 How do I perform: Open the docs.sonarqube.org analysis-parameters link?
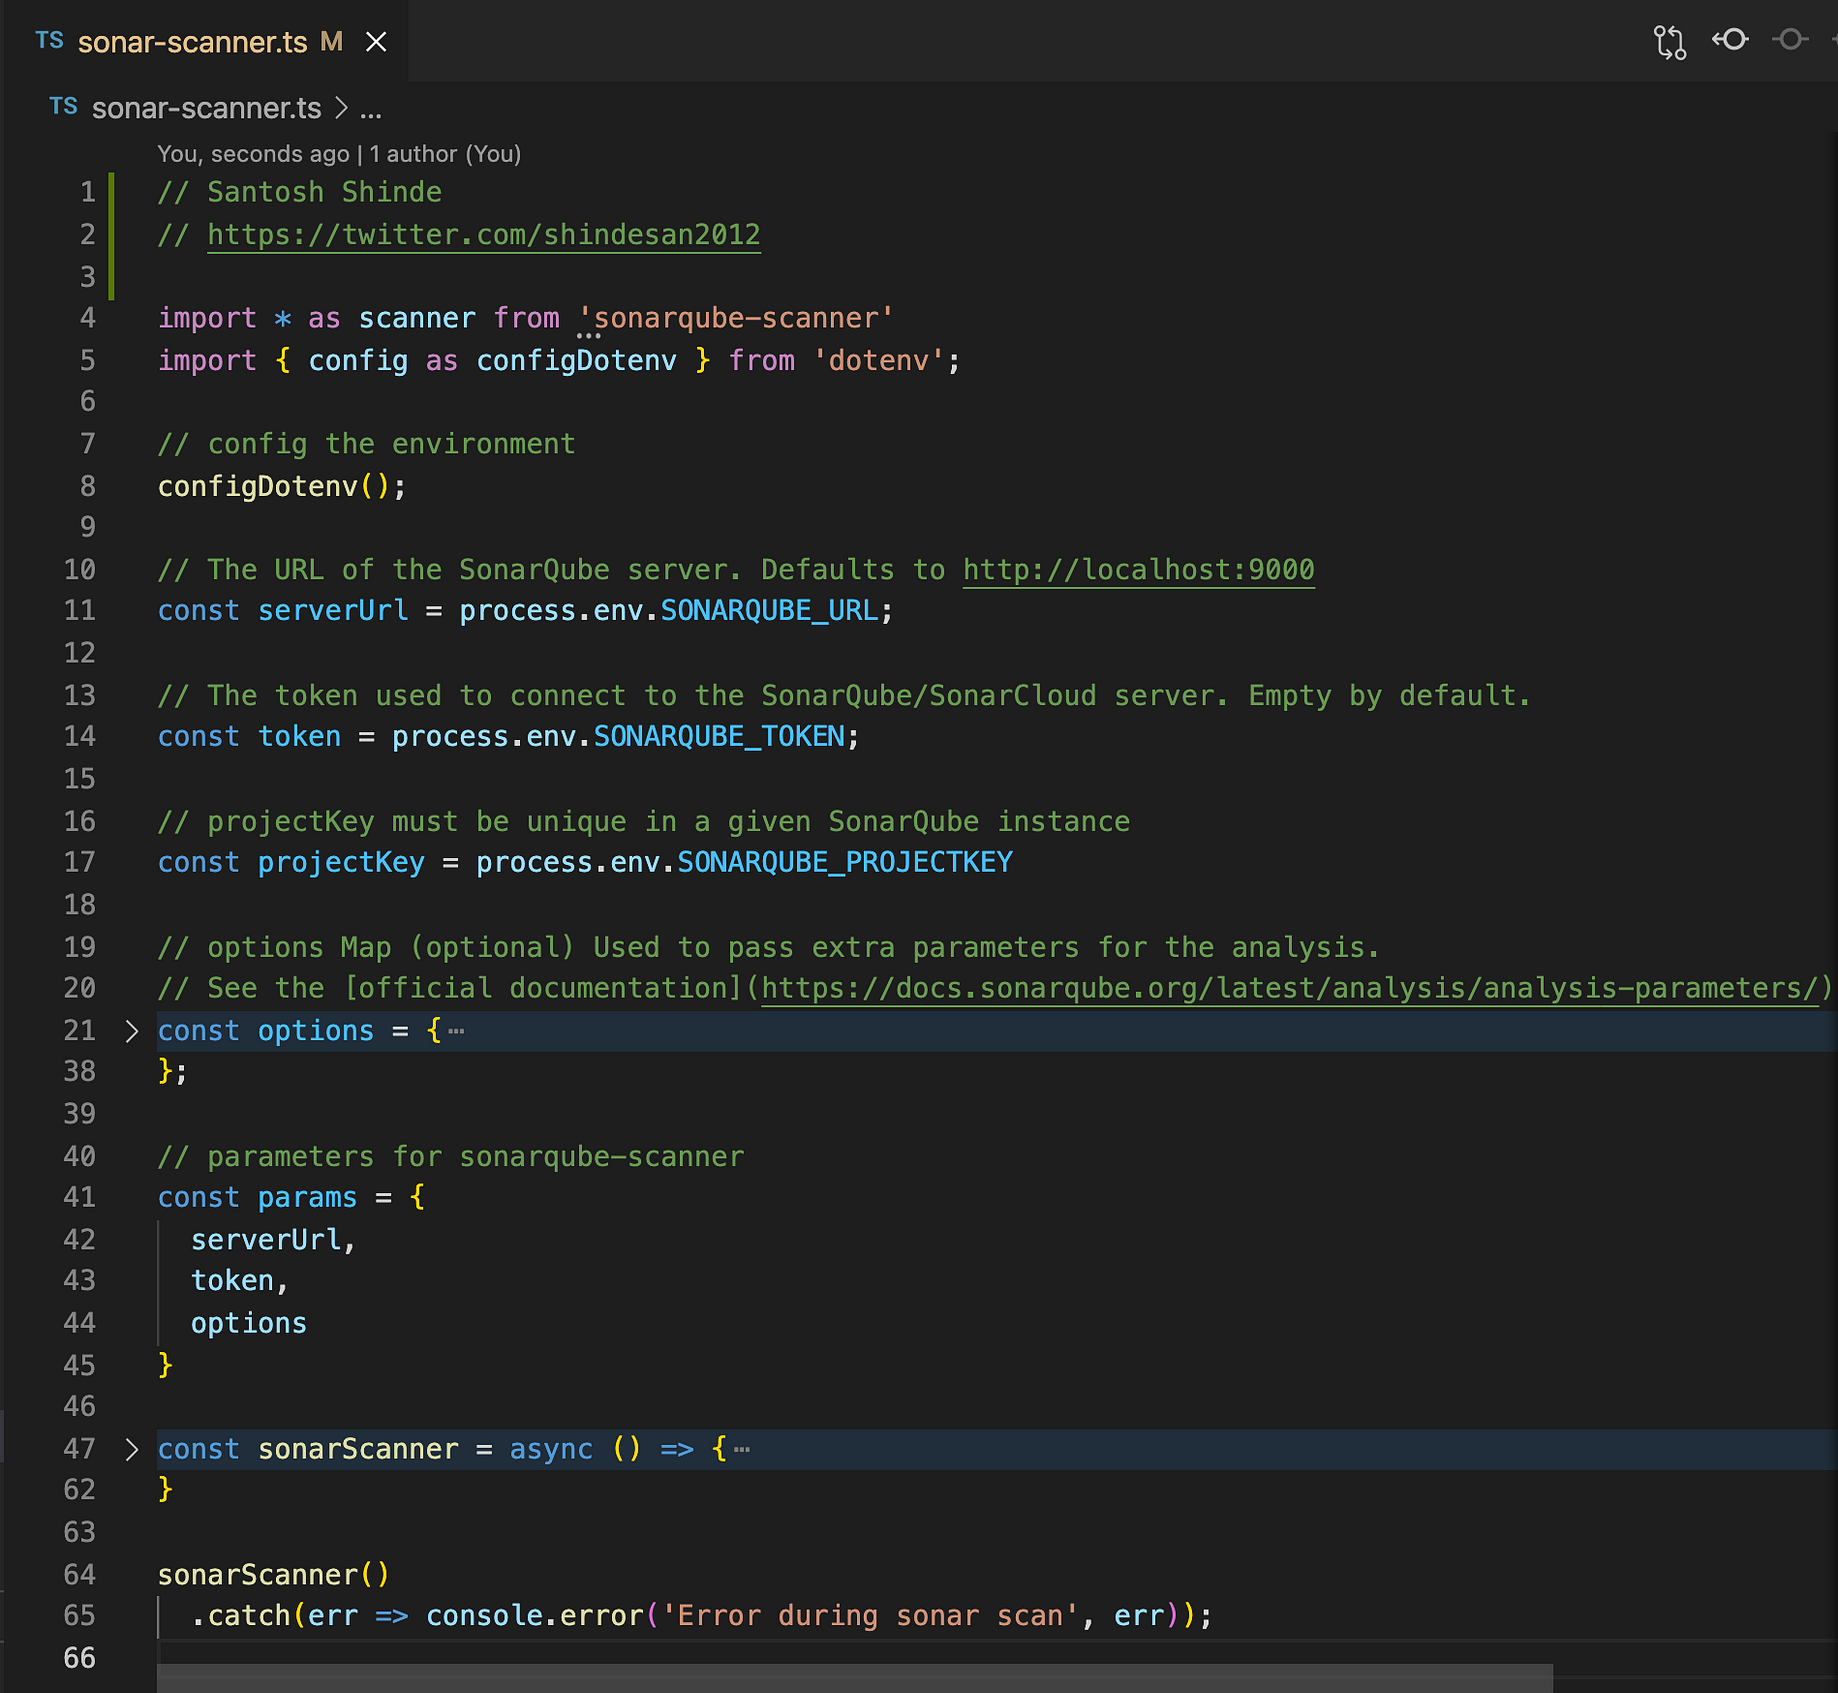1290,988
